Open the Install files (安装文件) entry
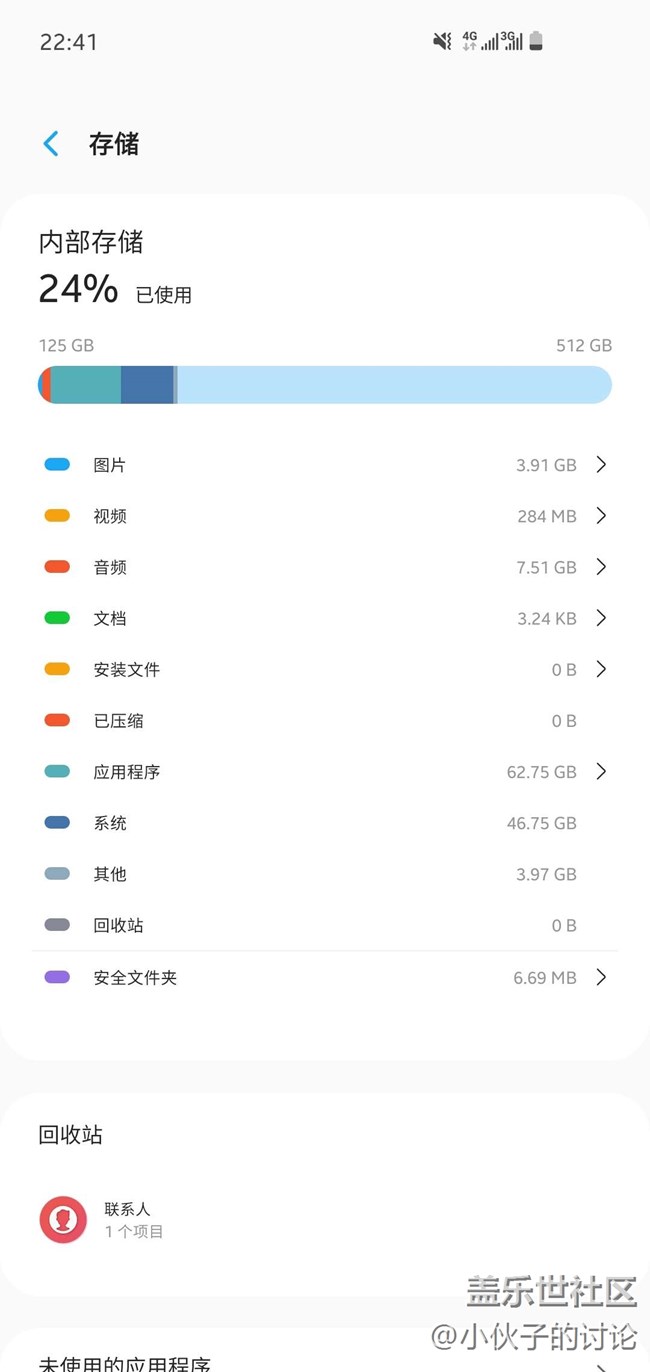The height and width of the screenshot is (1372, 650). [324, 669]
